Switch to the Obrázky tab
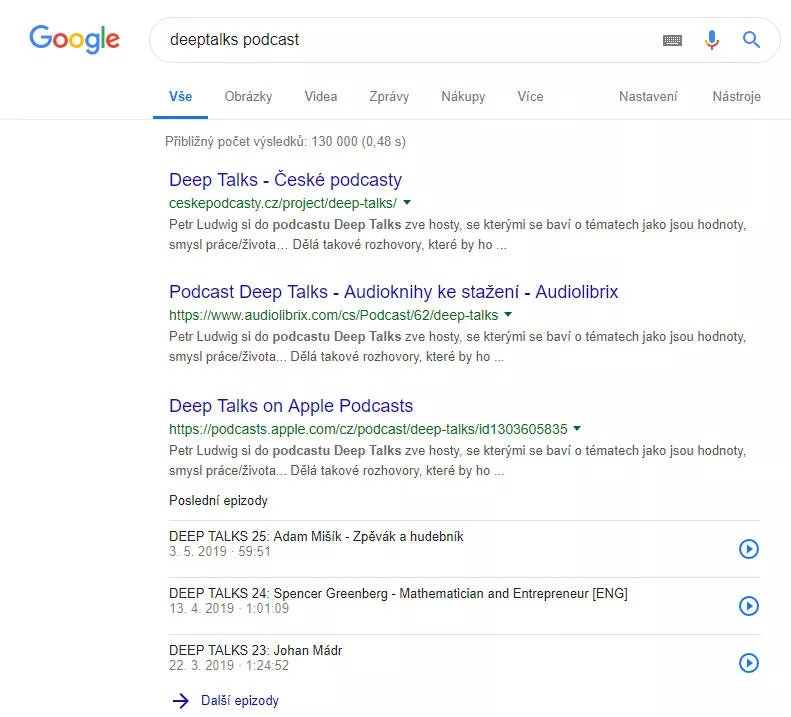 click(248, 96)
